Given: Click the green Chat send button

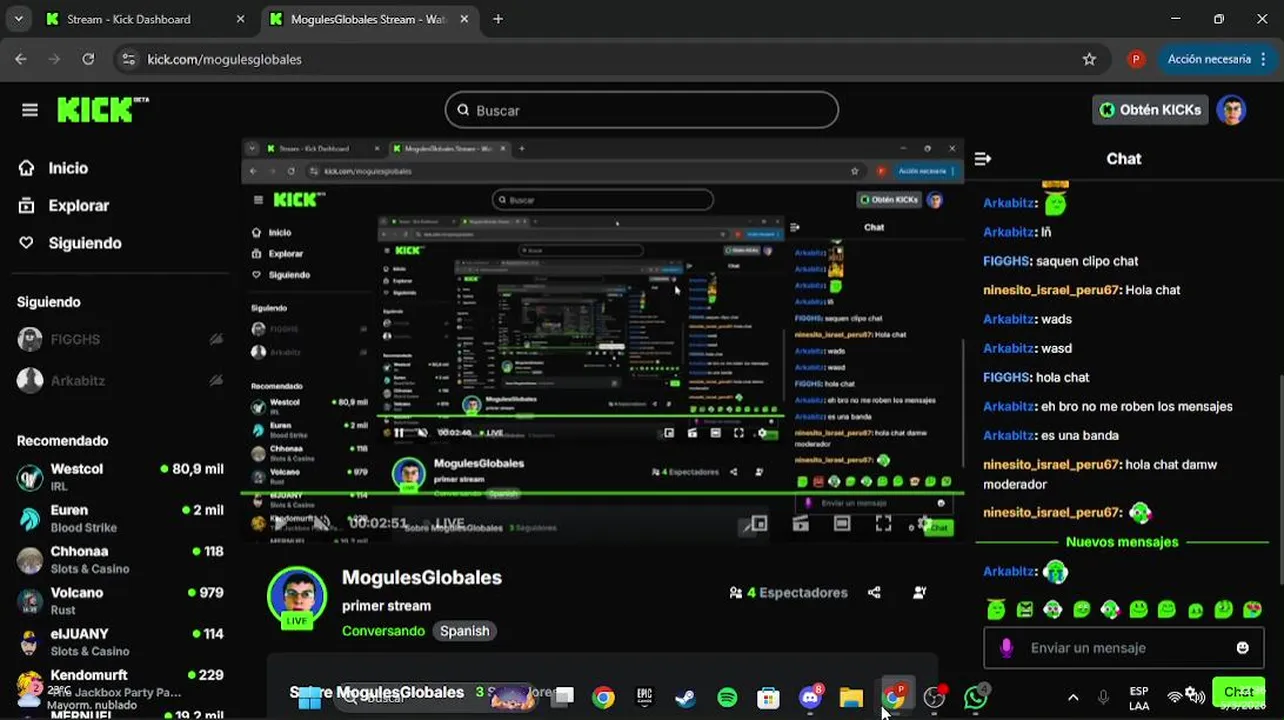Looking at the screenshot, I should click(x=1238, y=691).
